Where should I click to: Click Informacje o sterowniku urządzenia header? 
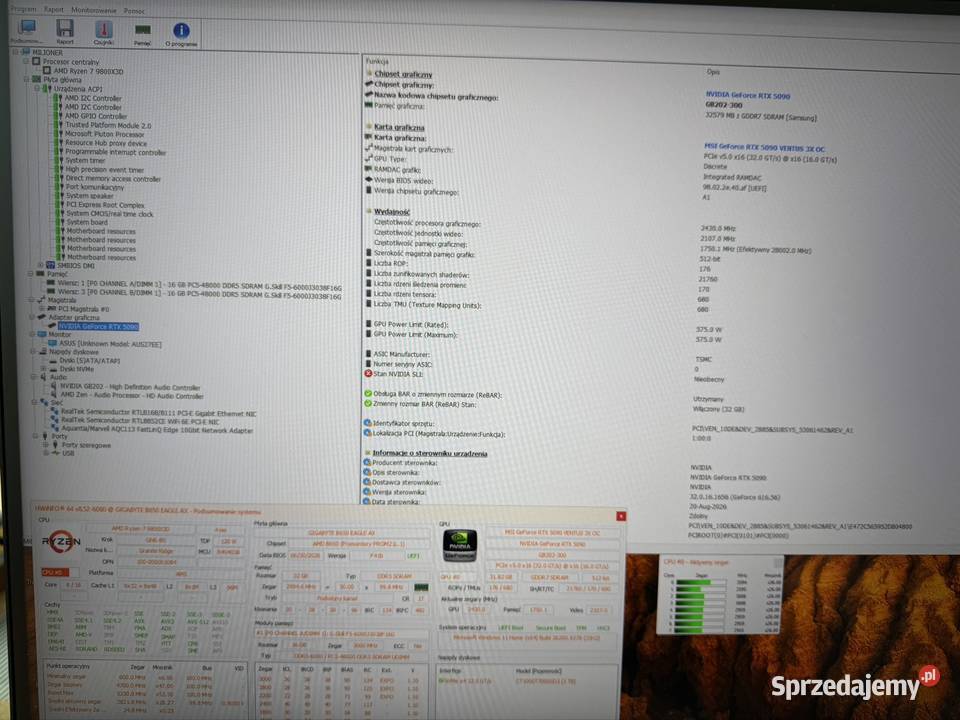click(x=430, y=454)
